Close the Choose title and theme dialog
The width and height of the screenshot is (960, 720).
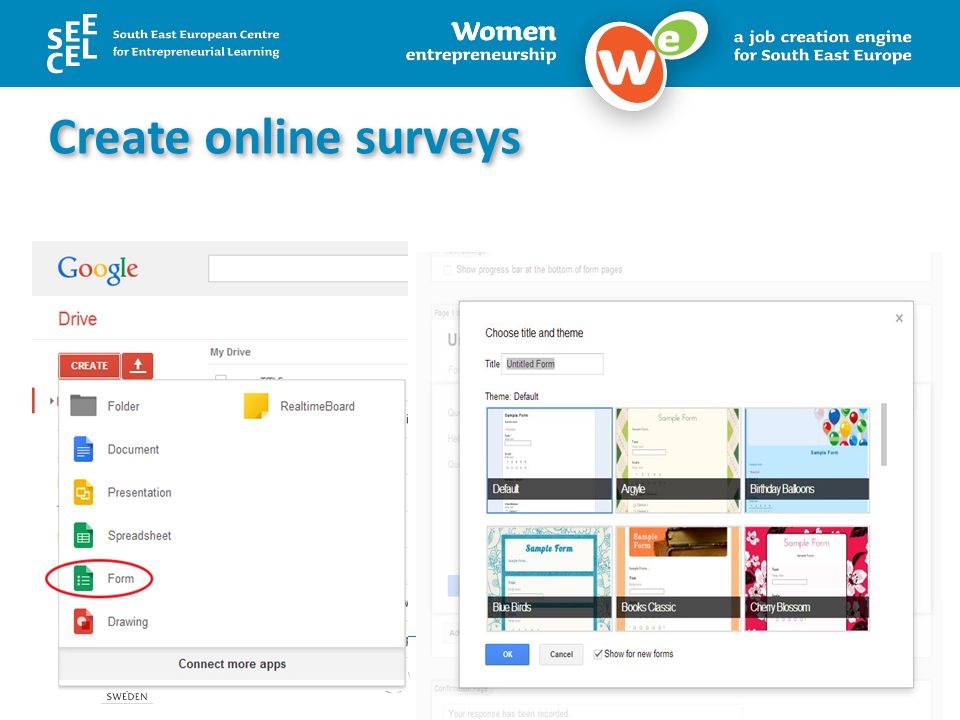(899, 318)
